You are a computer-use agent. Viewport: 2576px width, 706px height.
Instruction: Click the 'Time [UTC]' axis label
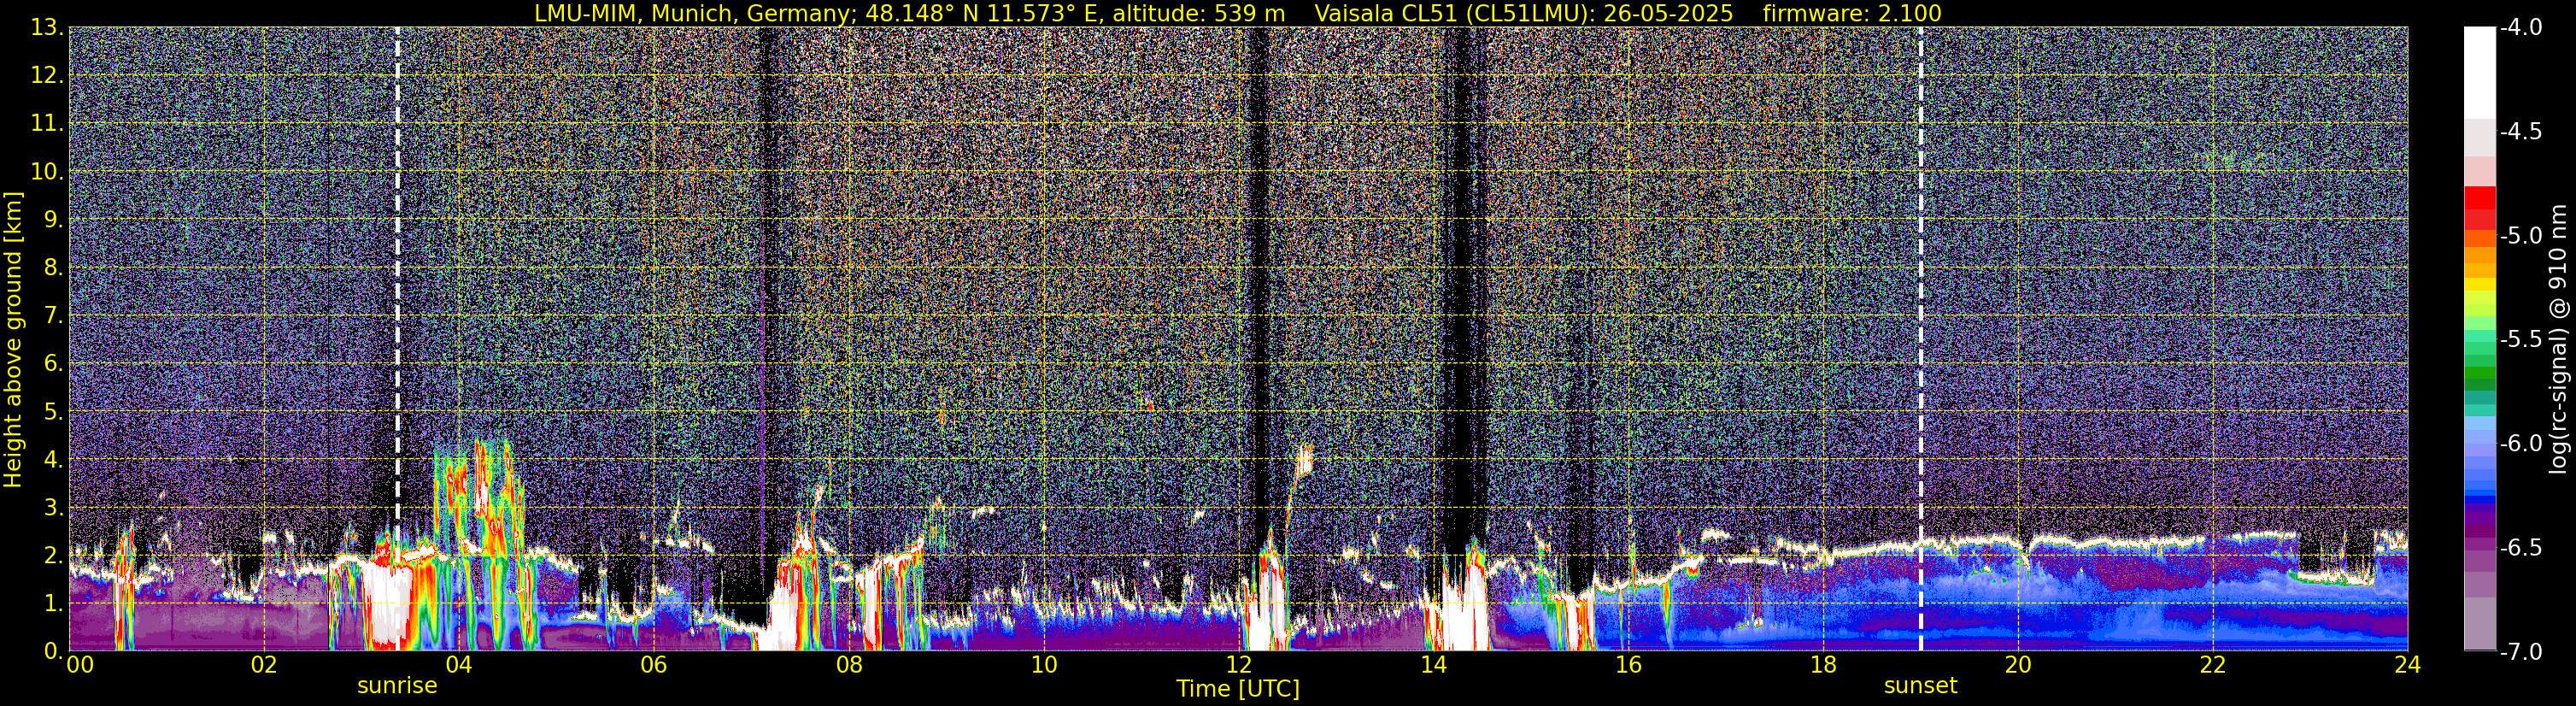coord(1238,688)
